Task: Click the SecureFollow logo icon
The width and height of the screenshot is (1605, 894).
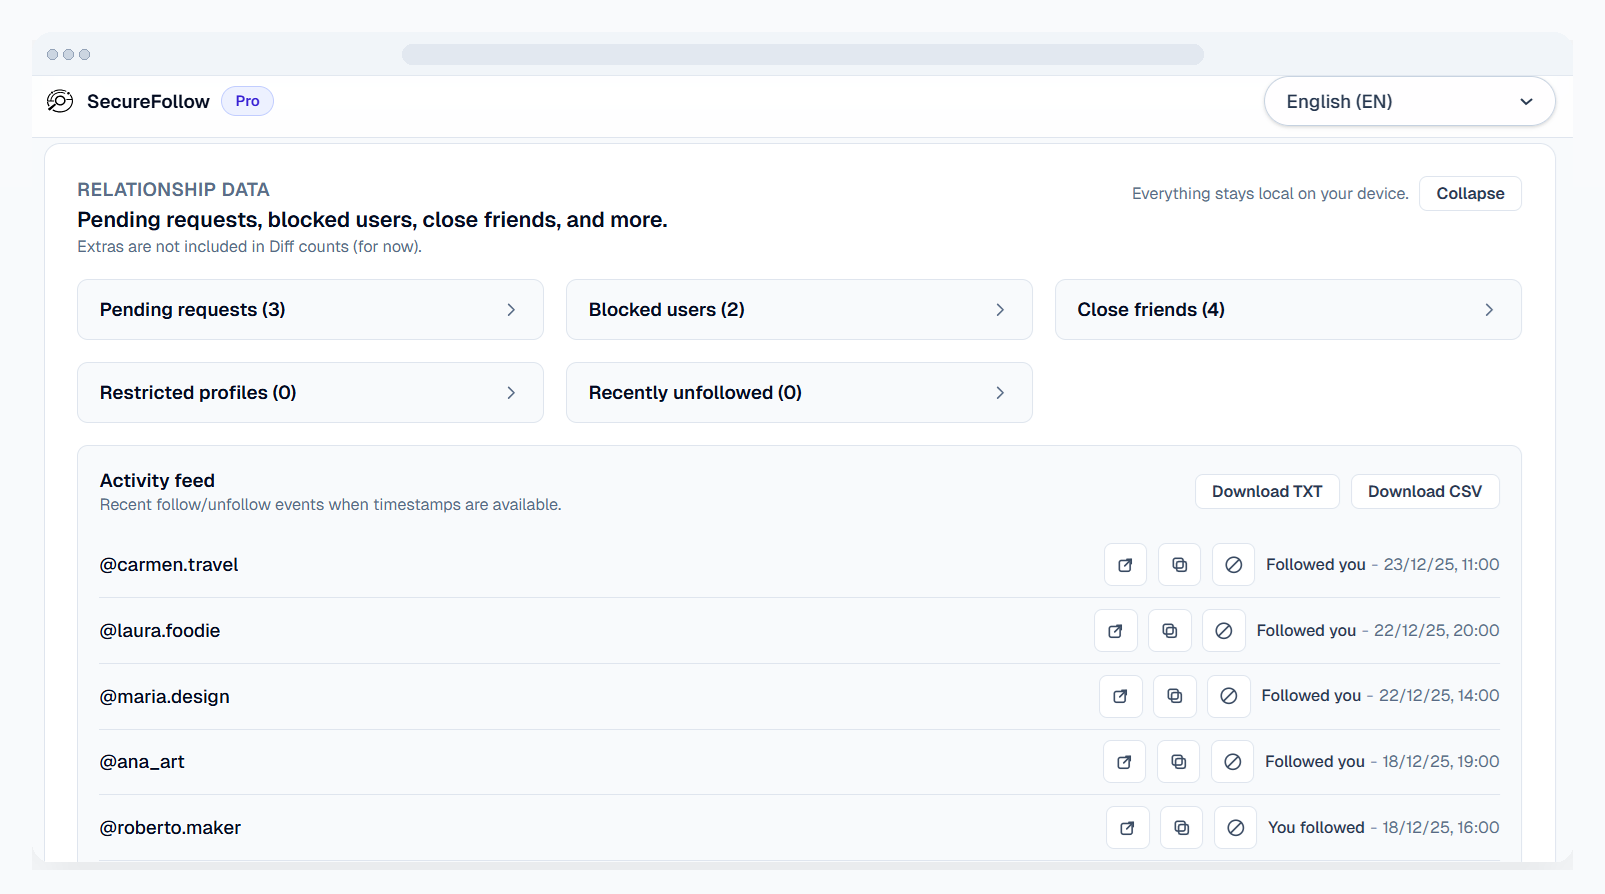Action: [60, 101]
